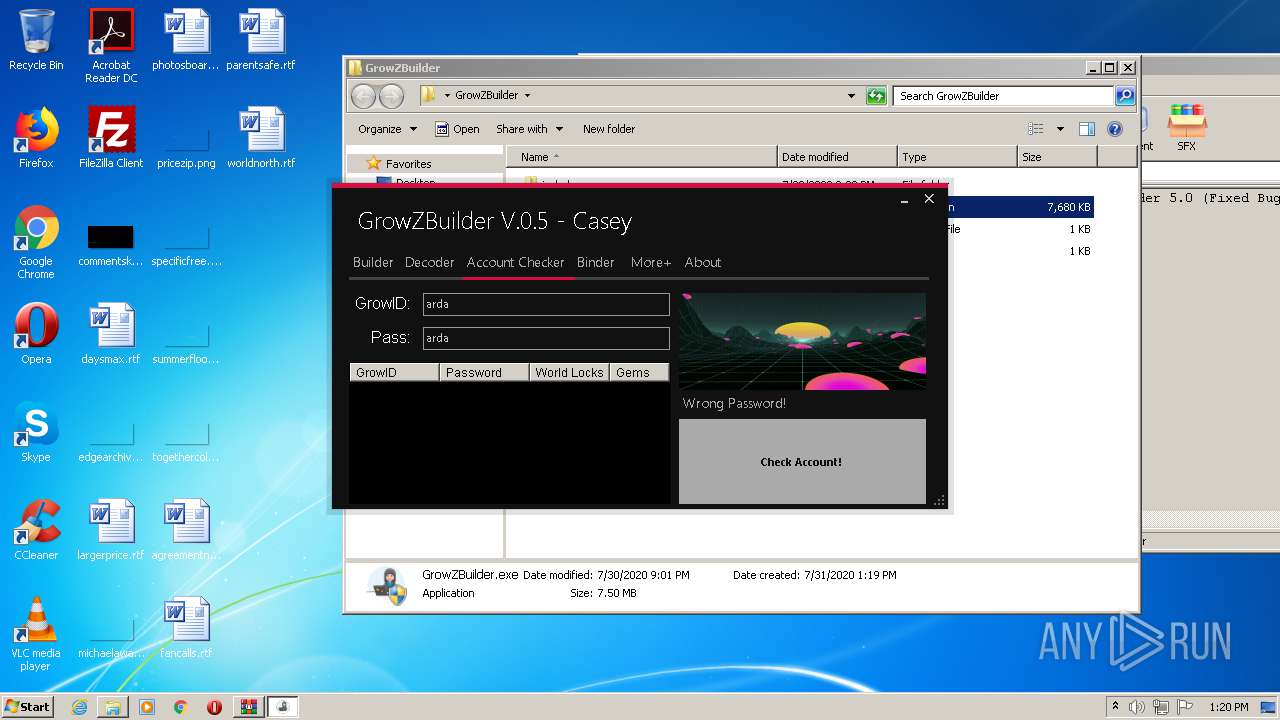Select the Account Checker tab
The image size is (1280, 720).
click(x=516, y=262)
